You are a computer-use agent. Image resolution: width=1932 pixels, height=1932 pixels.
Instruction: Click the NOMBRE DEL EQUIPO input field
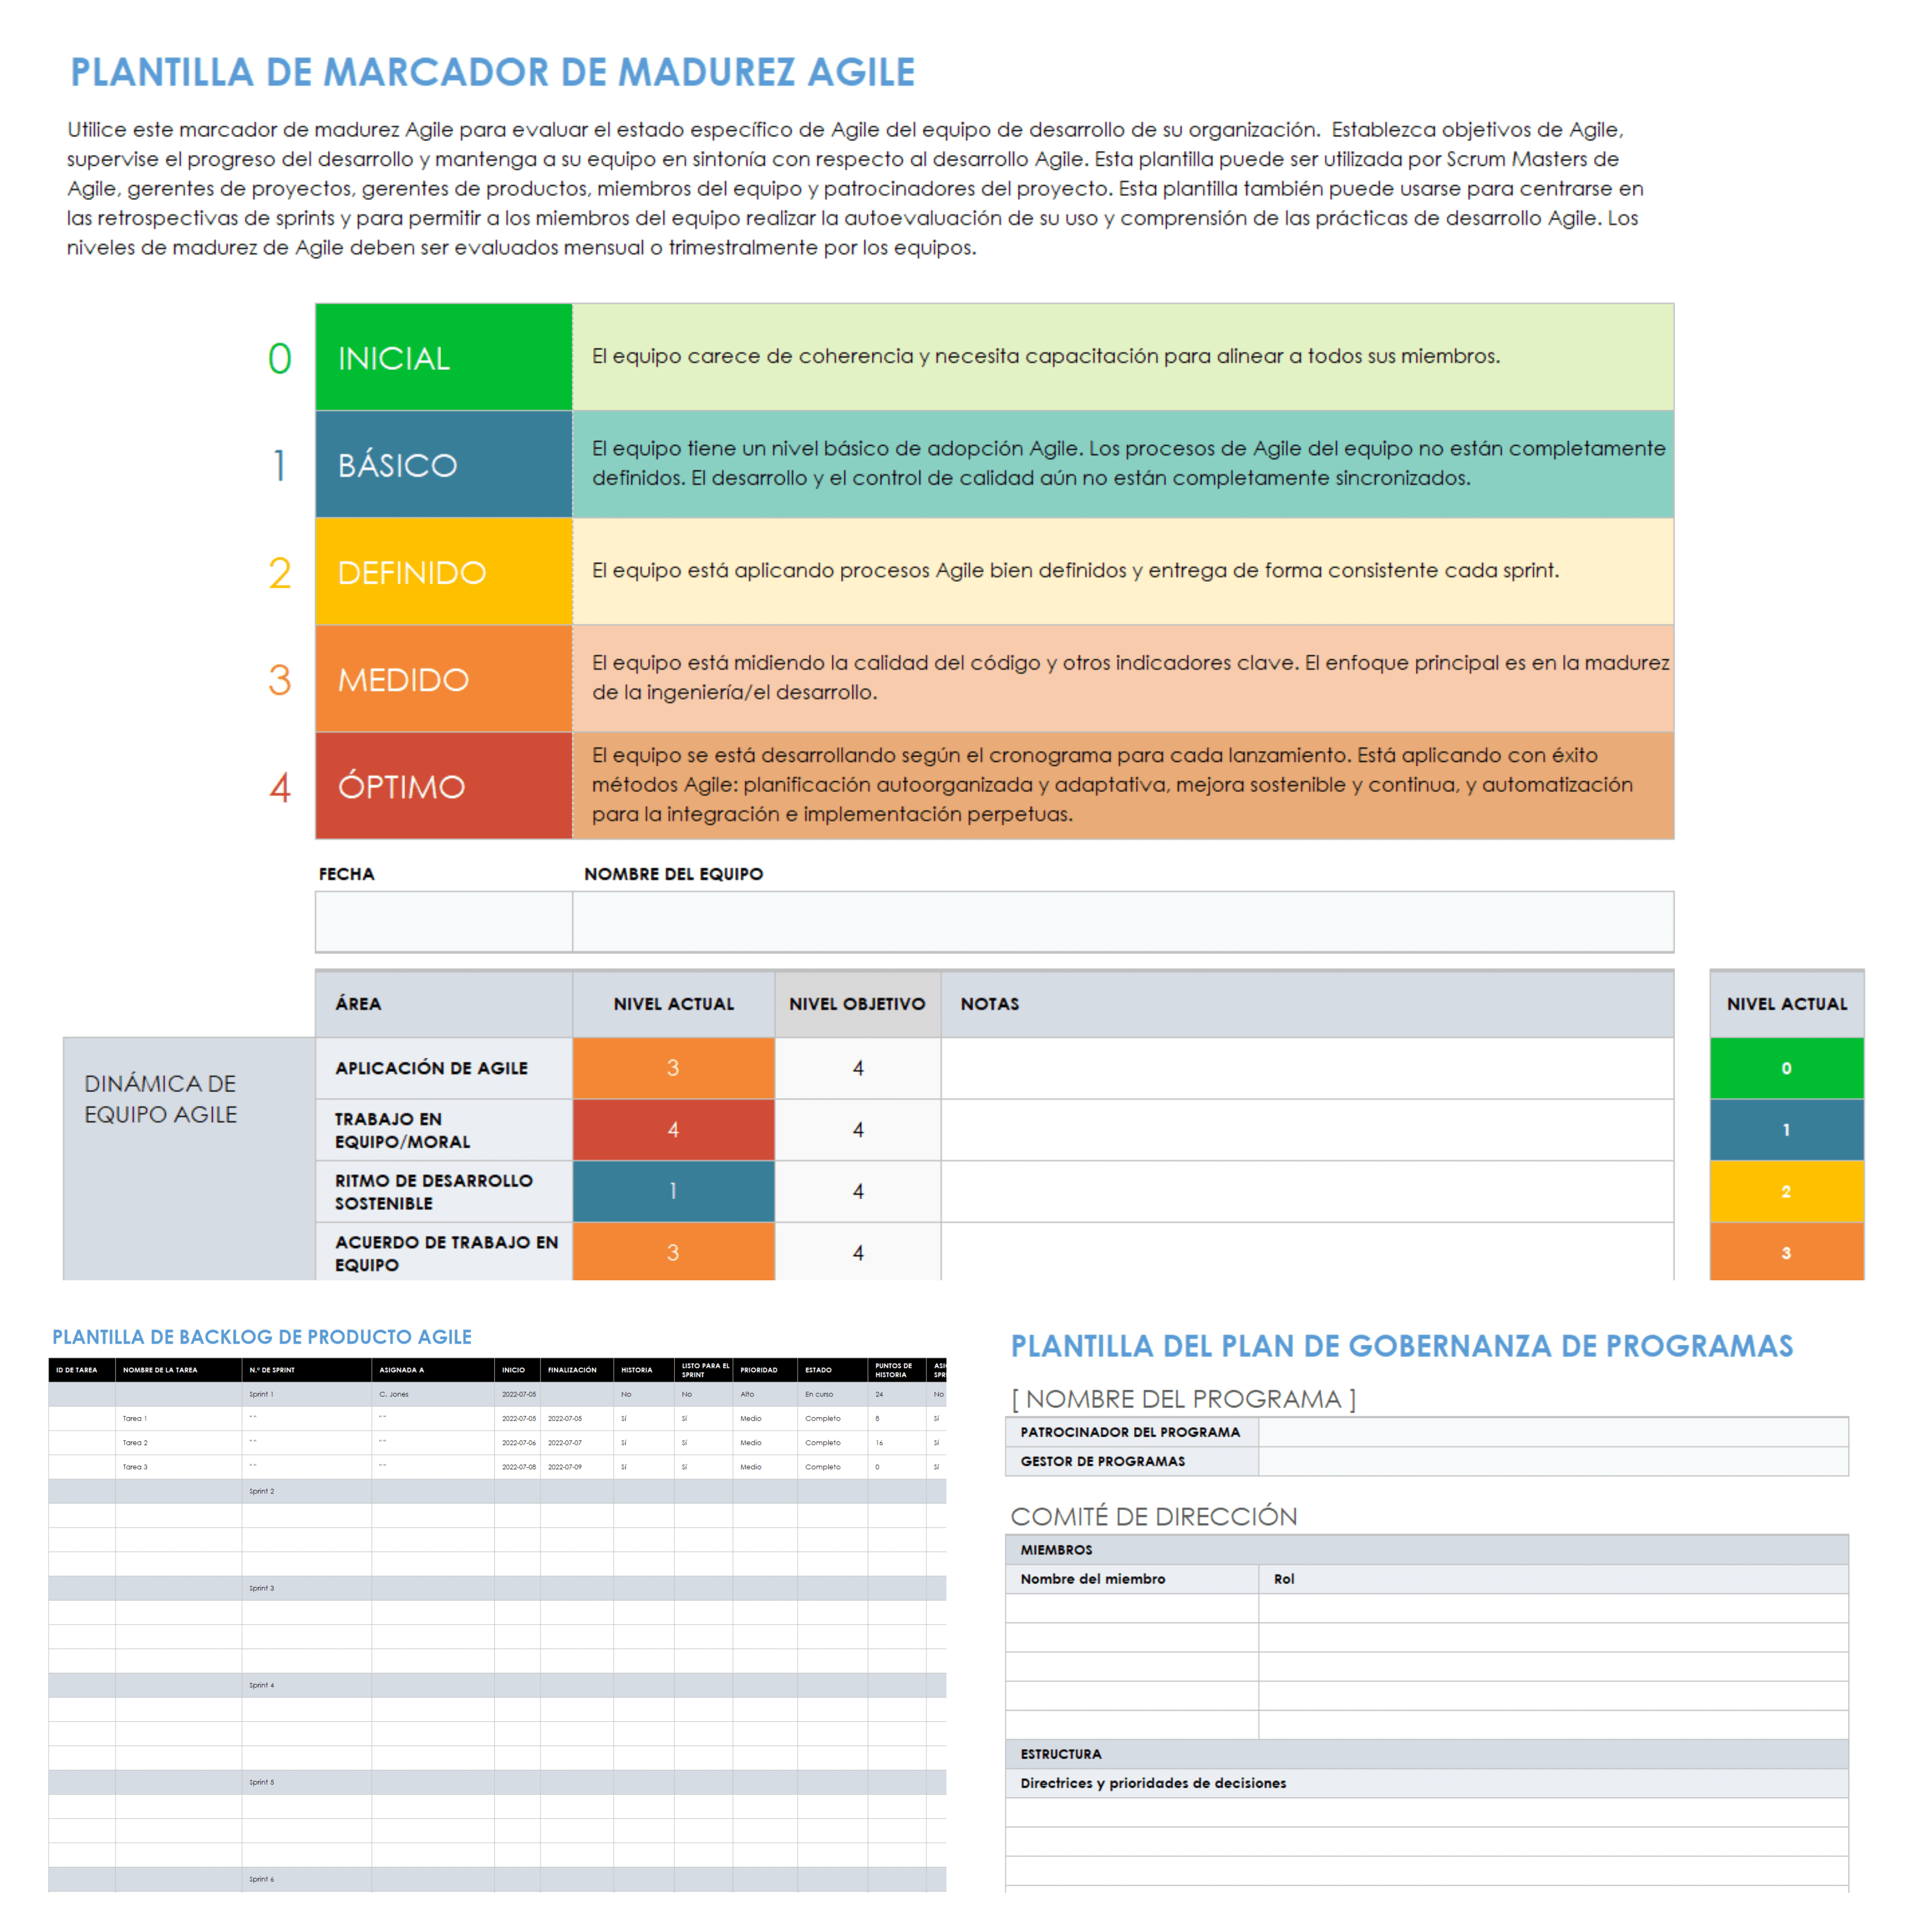pos(1123,921)
